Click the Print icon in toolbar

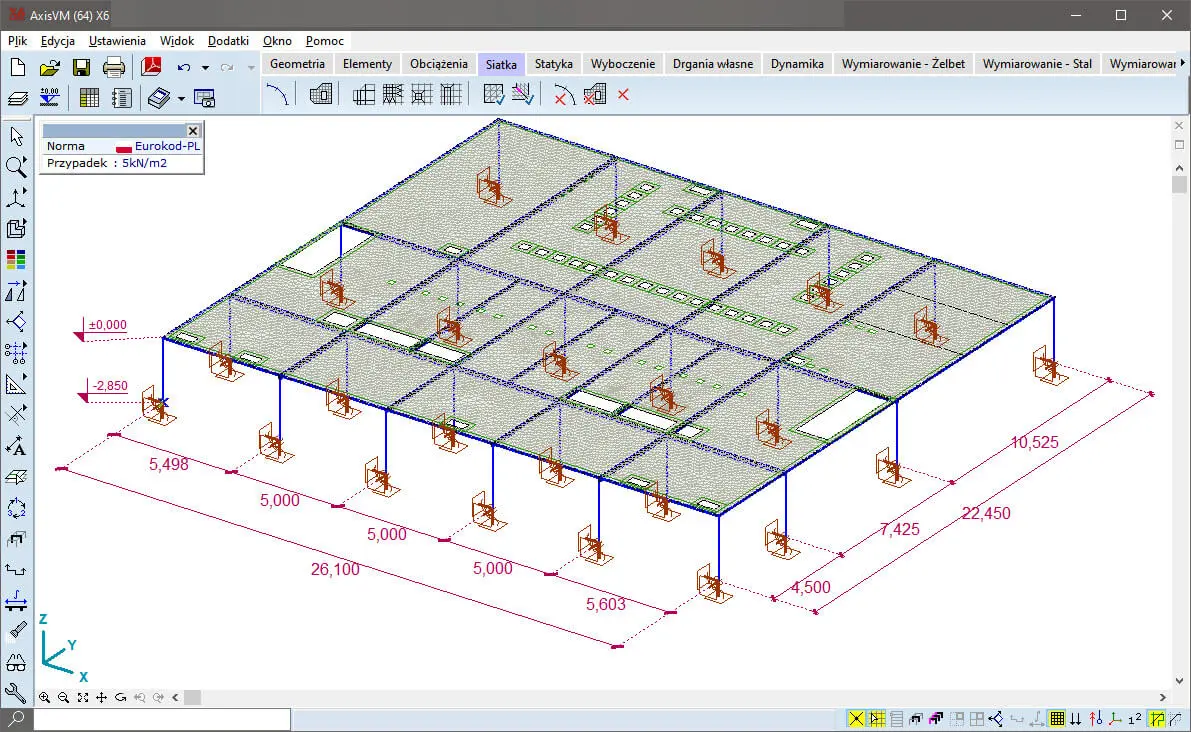click(x=114, y=68)
